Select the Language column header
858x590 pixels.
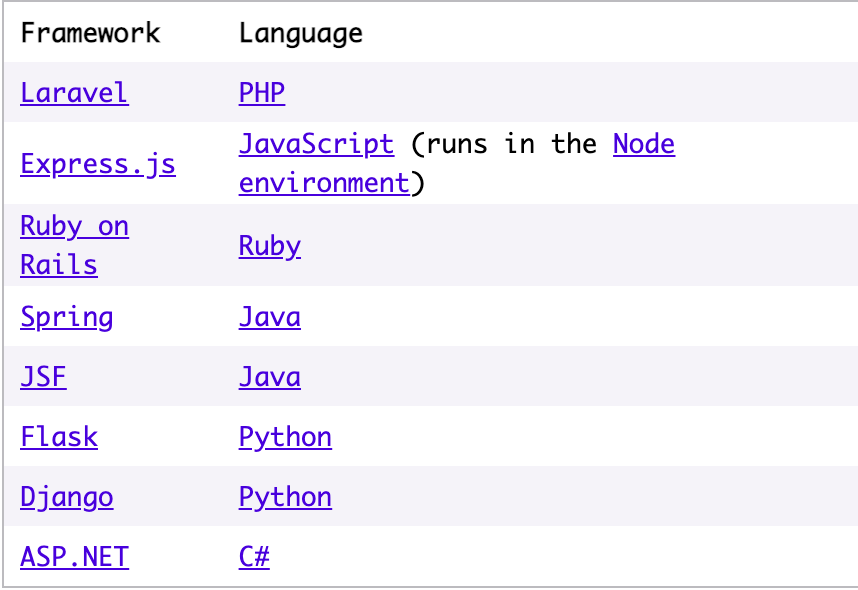coord(301,33)
